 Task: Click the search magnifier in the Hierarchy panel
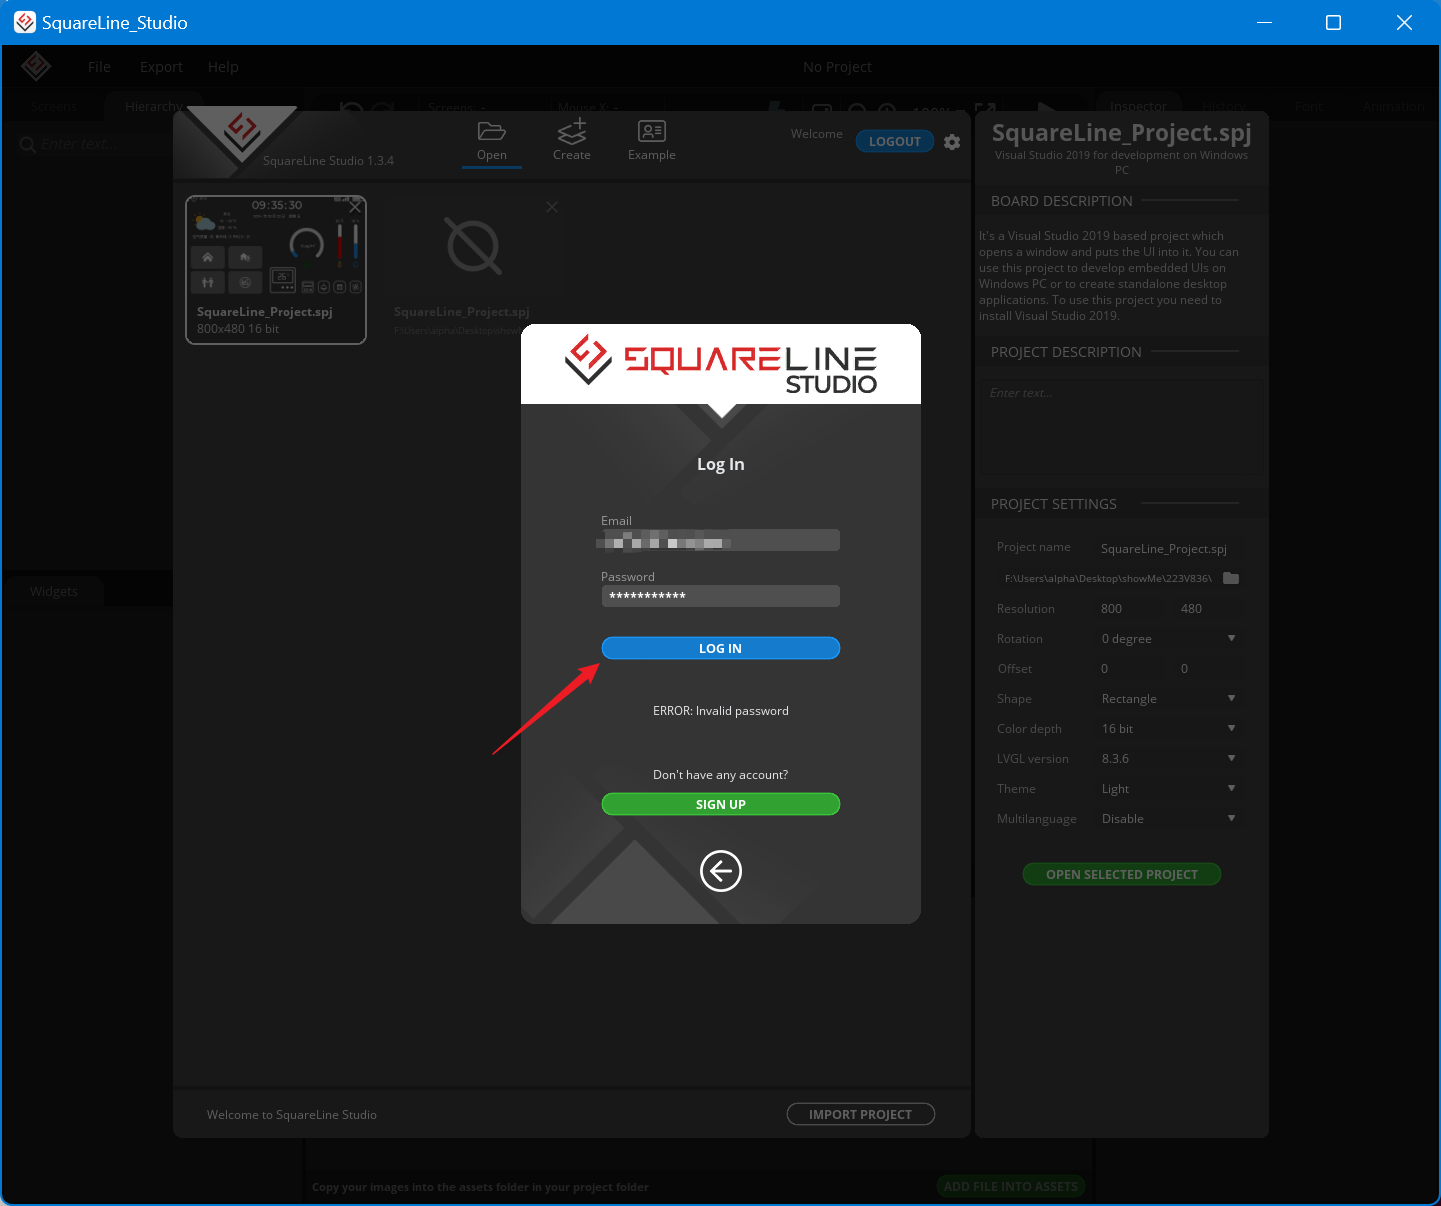(x=27, y=144)
